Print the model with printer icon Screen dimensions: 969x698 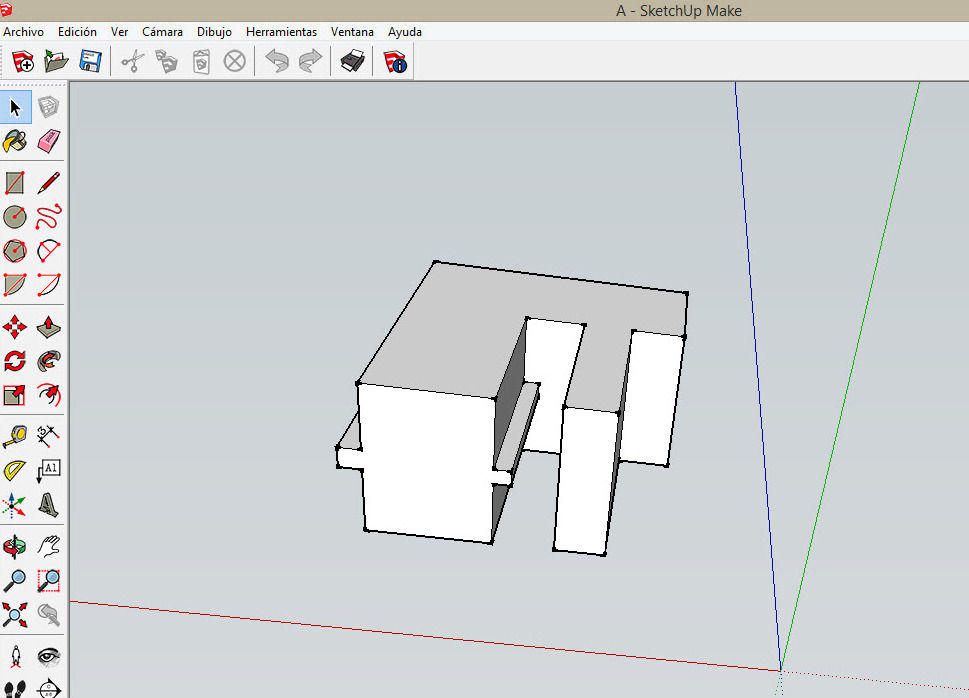click(x=352, y=61)
